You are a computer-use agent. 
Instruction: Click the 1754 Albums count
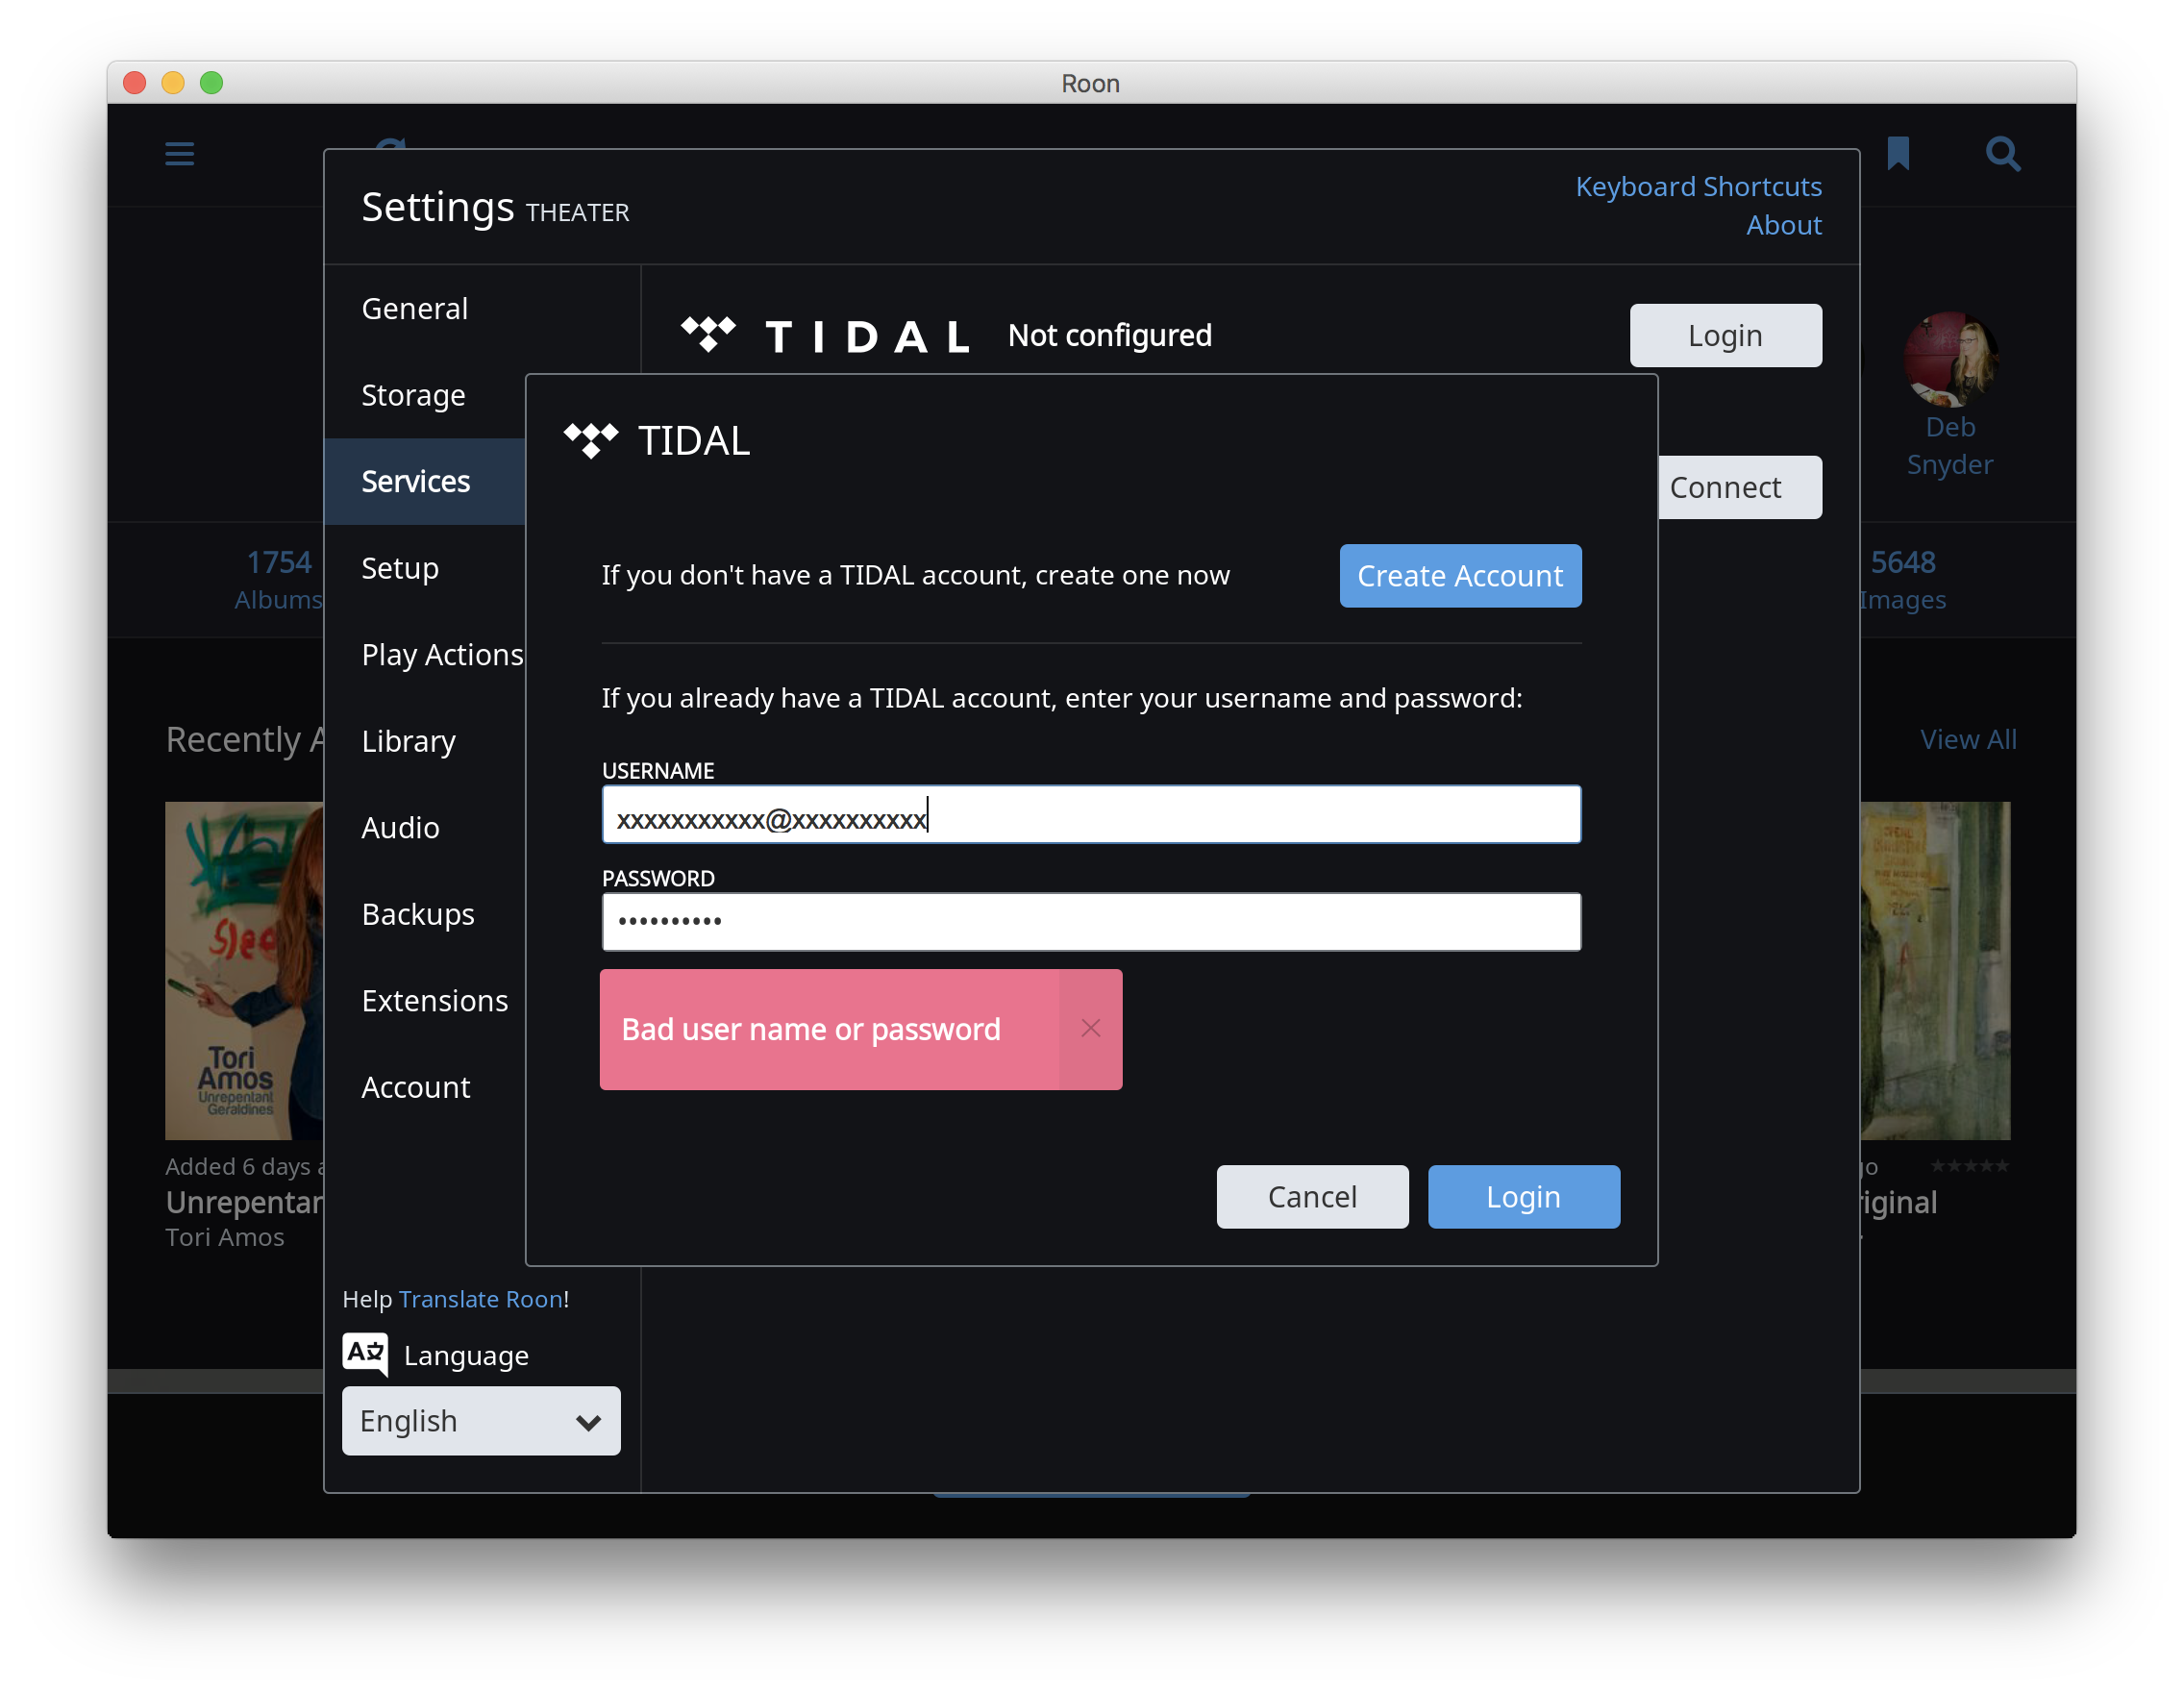(278, 580)
